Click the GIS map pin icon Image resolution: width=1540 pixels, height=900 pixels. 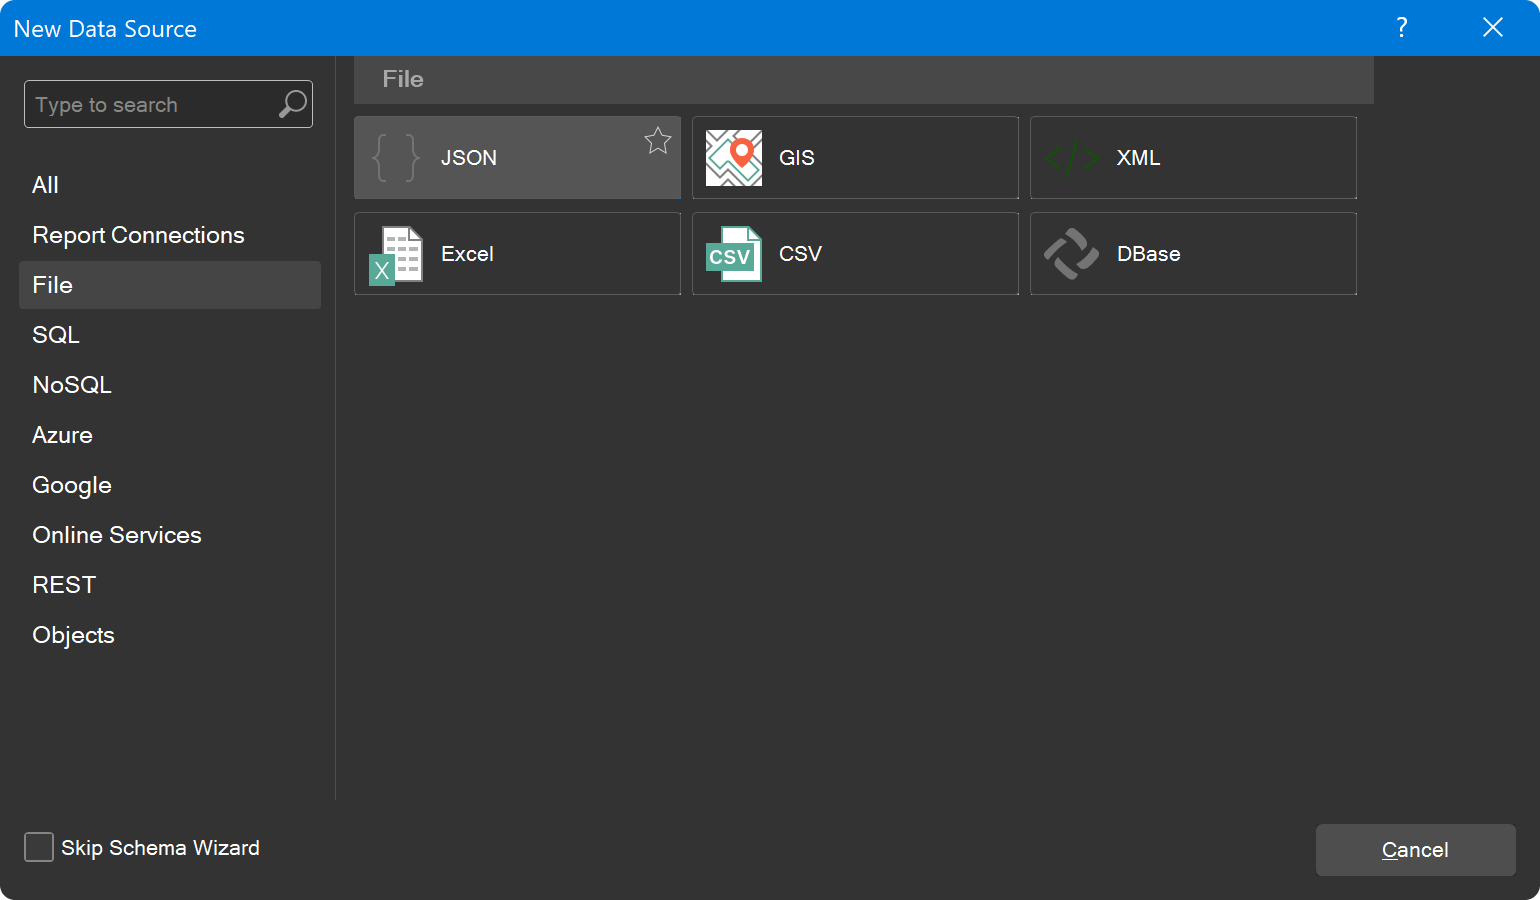(x=734, y=158)
